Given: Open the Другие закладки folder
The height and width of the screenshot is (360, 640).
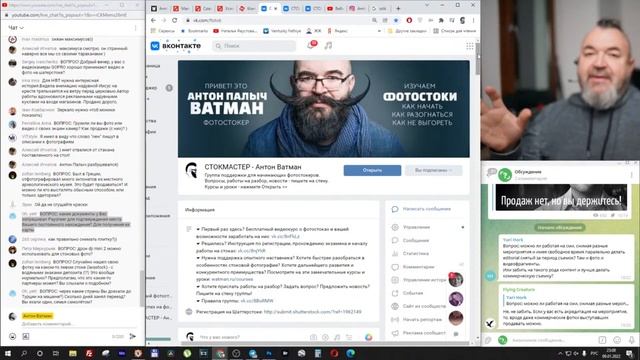Looking at the screenshot, I should point(406,31).
